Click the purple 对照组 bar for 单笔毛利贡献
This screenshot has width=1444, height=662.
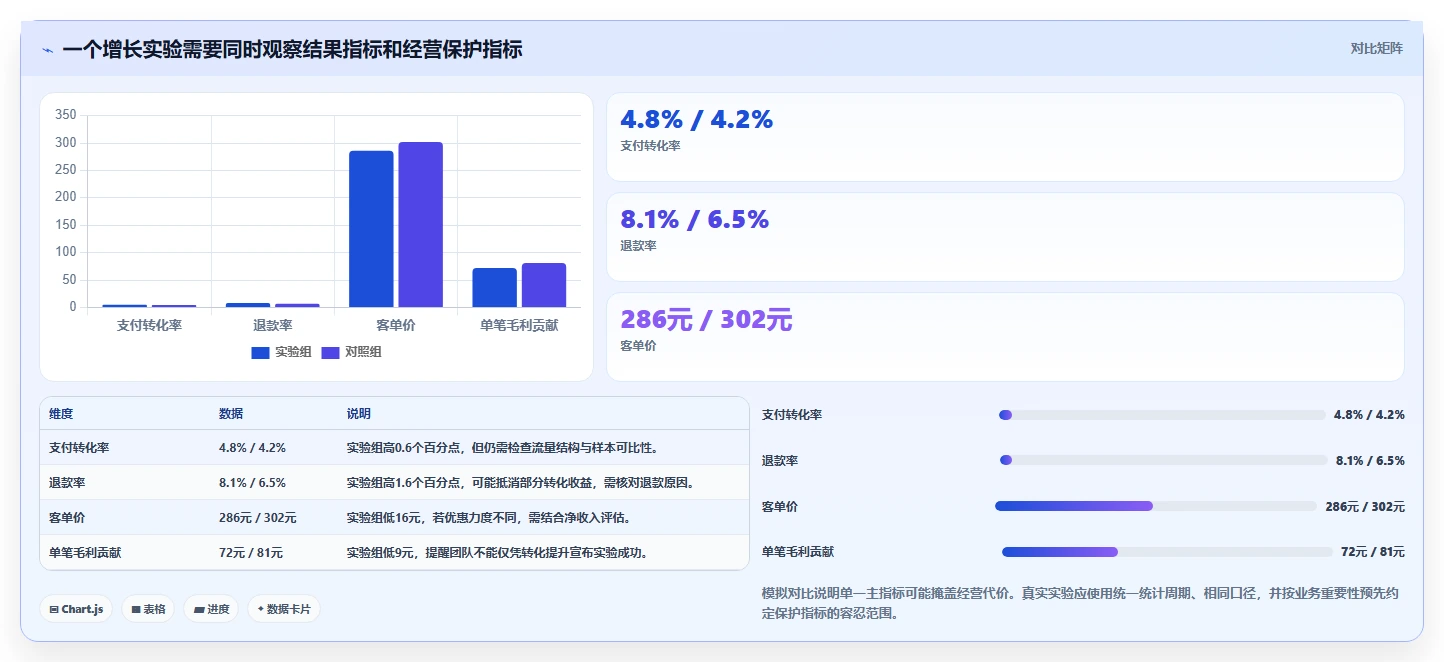544,285
